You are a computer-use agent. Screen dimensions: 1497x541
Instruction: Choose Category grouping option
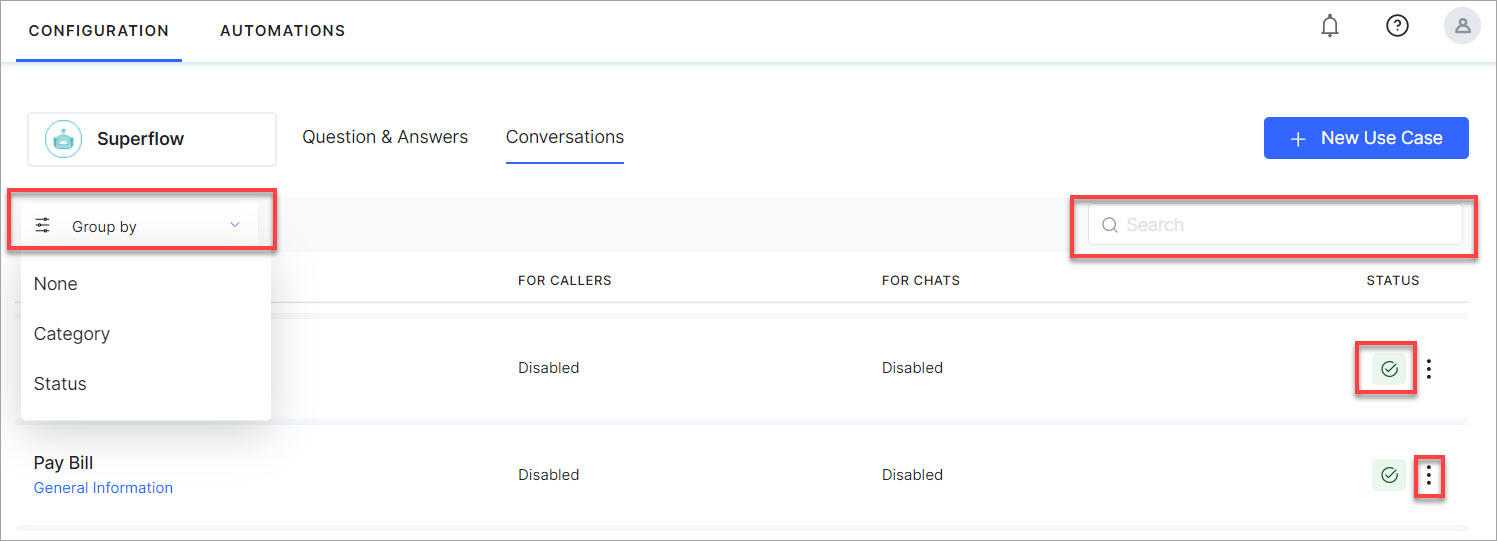coord(72,334)
